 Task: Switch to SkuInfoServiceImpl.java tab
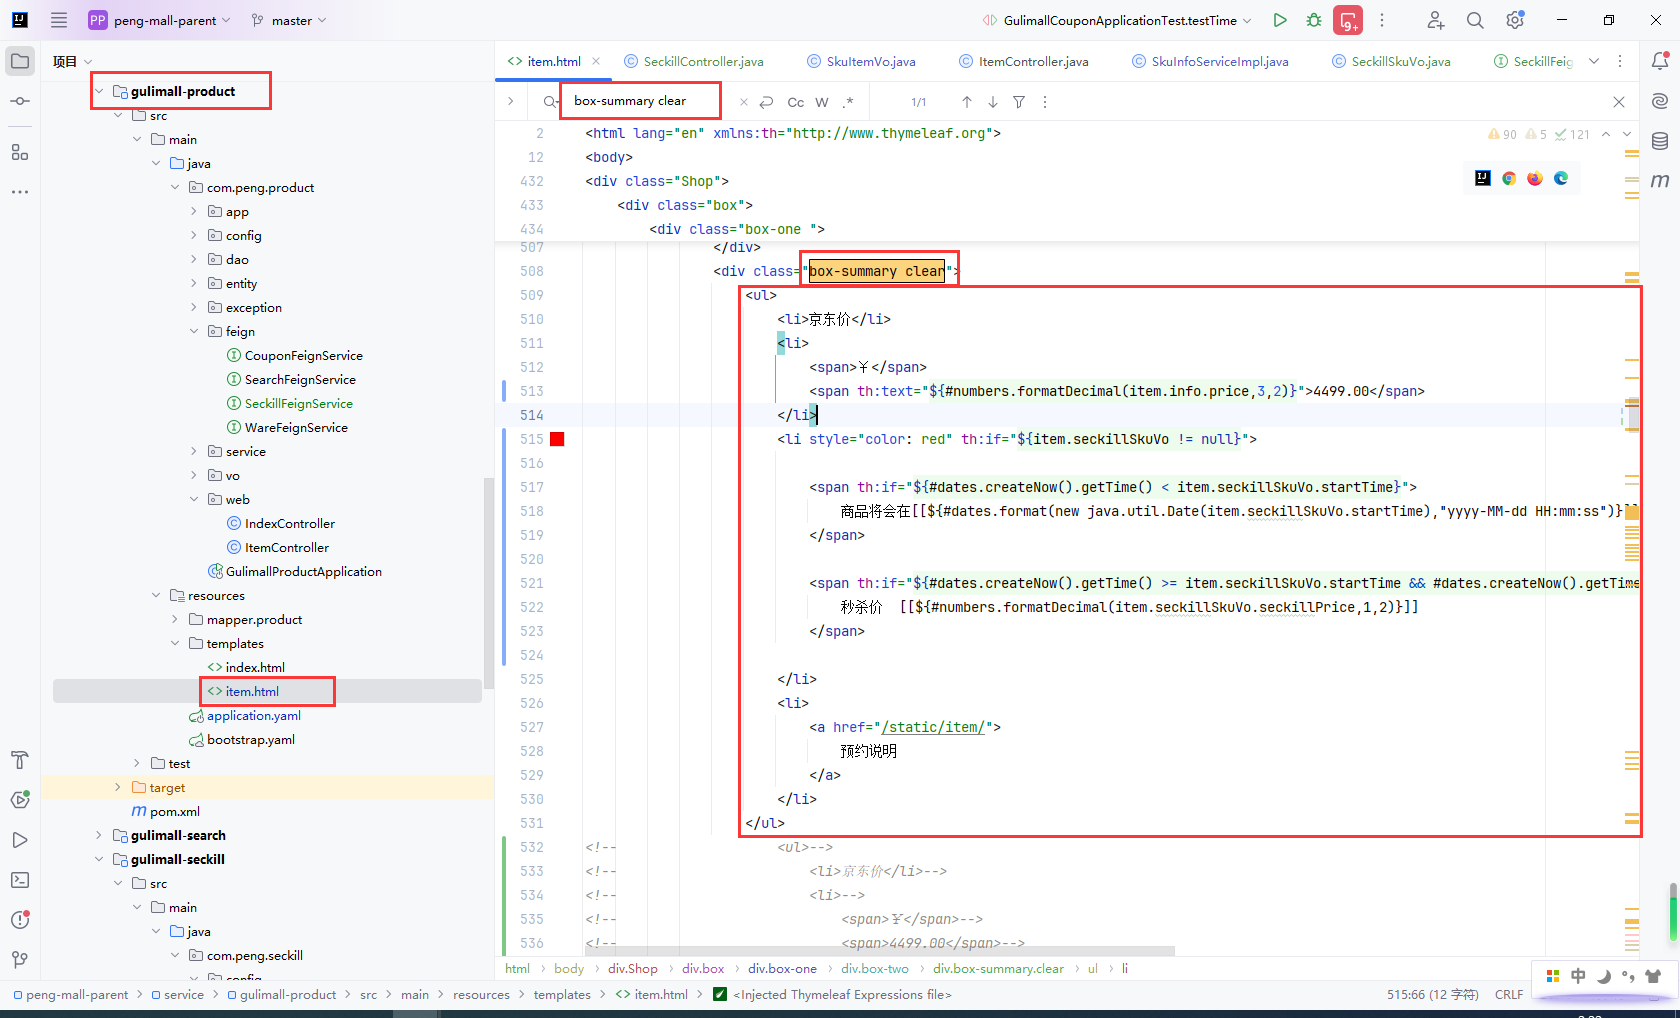(1211, 61)
